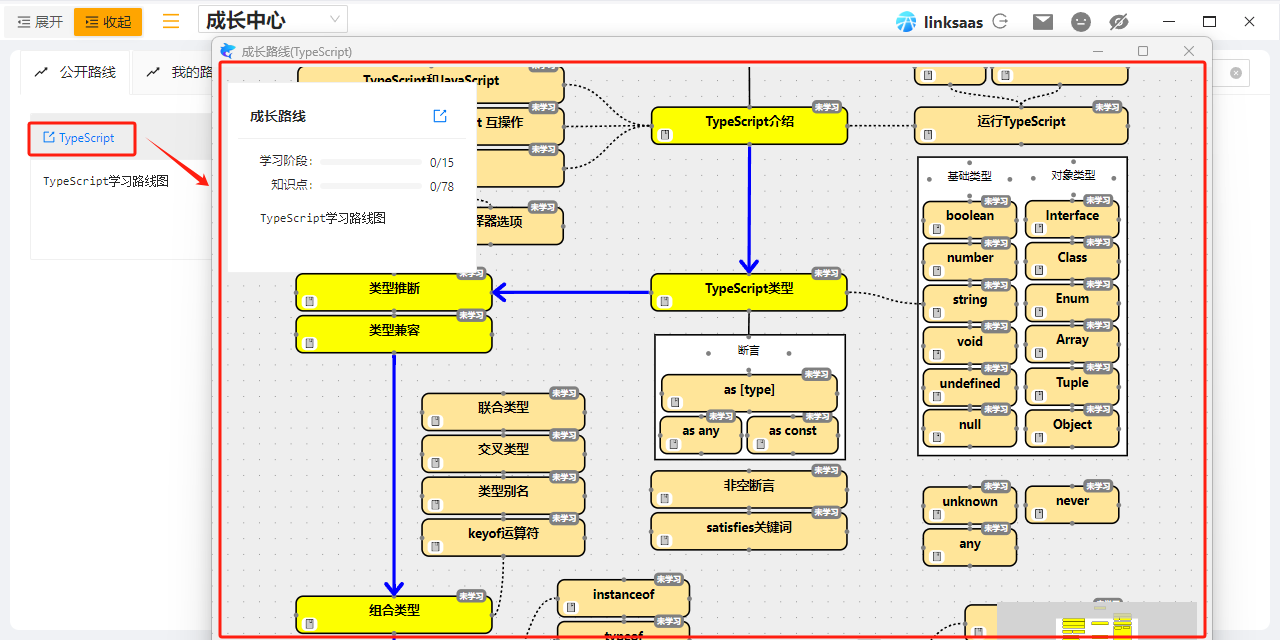Image resolution: width=1280 pixels, height=640 pixels.
Task: Click the face emoji icon in header
Action: 1081,21
